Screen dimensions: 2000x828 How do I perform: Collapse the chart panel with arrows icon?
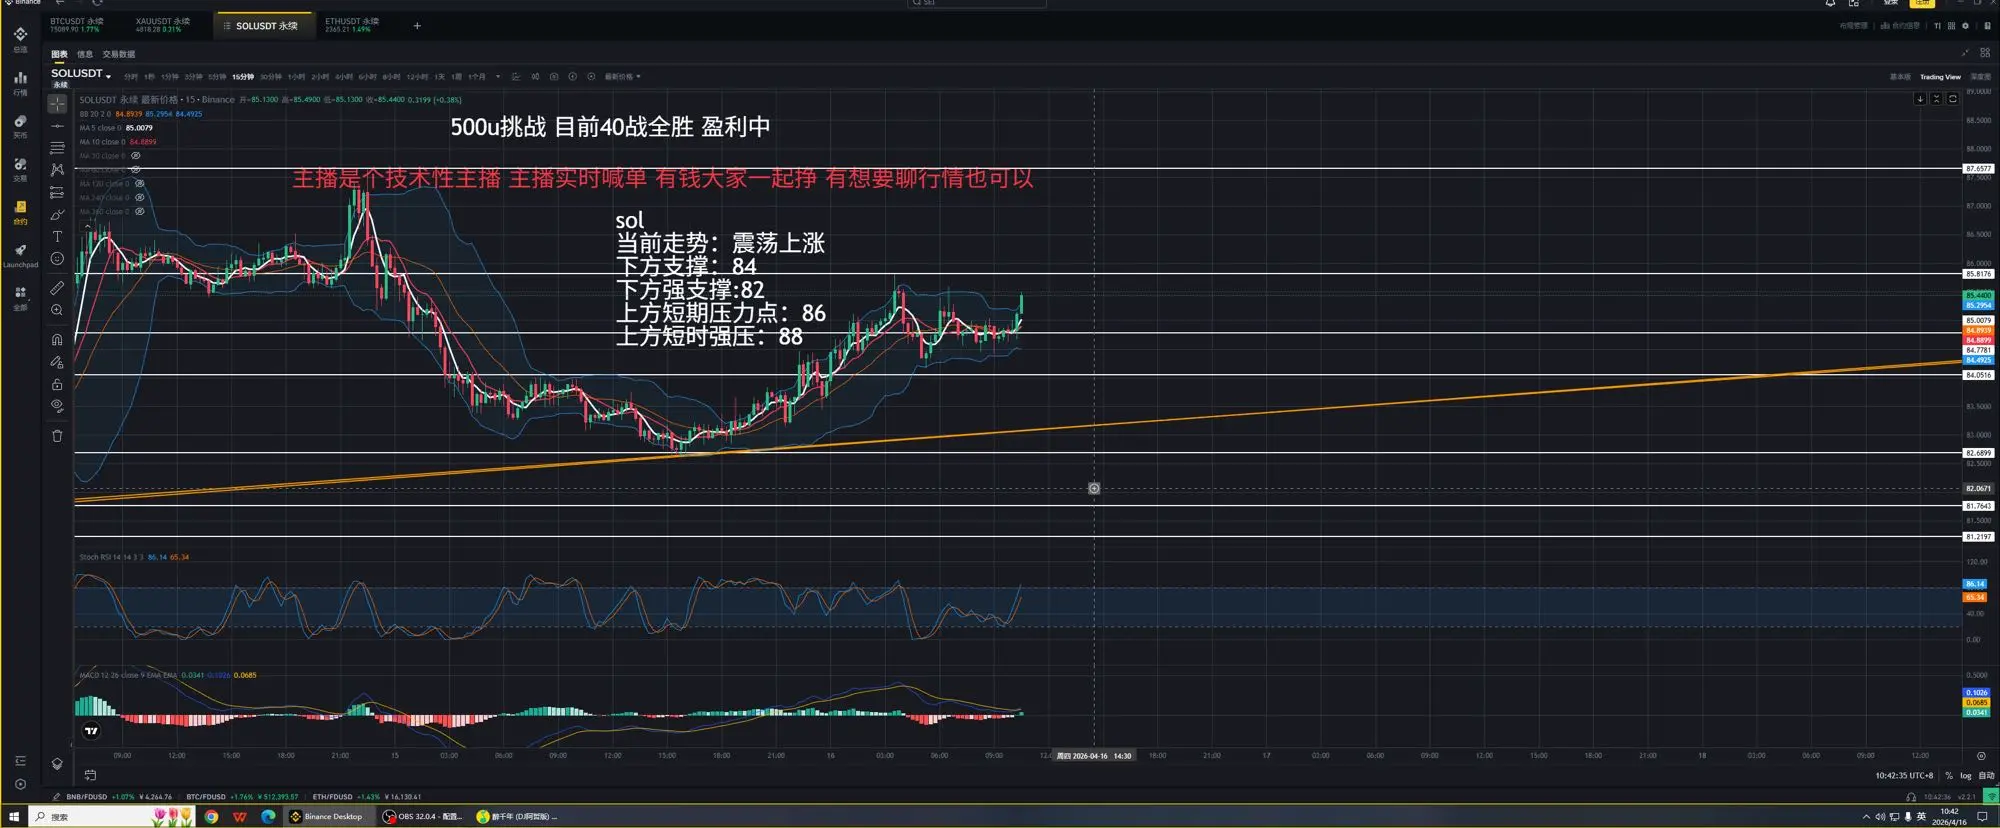(1965, 52)
